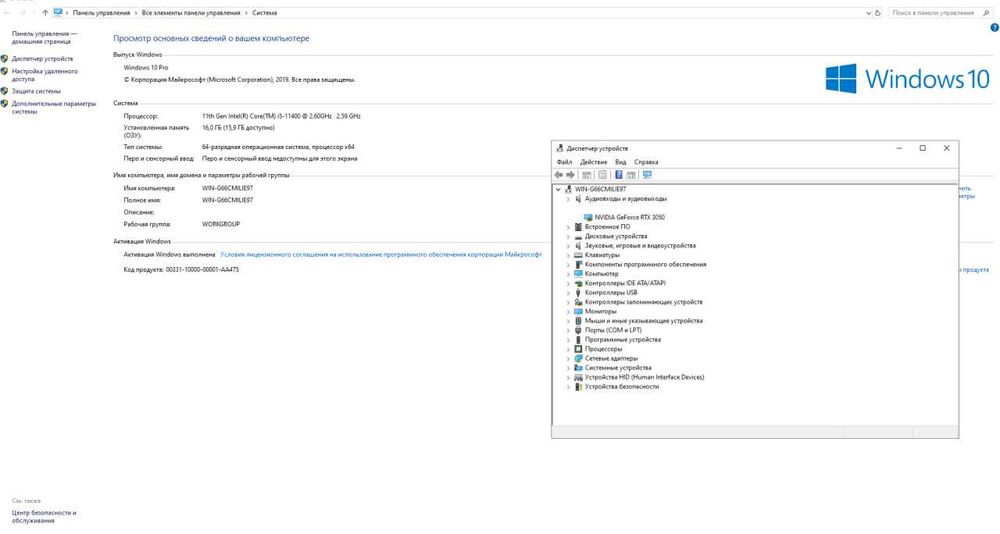This screenshot has width=1000, height=534.
Task: Open the Справка menu in Device Manager
Action: coord(646,162)
